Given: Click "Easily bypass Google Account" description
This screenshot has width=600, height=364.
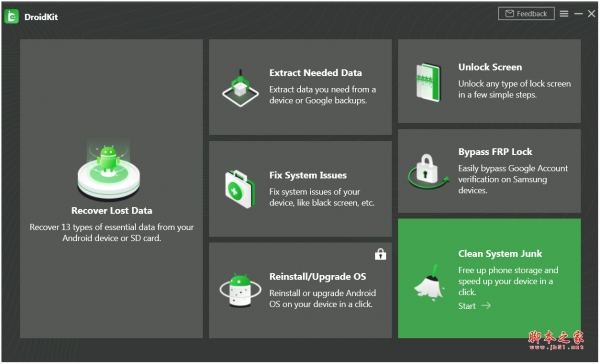Looking at the screenshot, I should pyautogui.click(x=513, y=179).
